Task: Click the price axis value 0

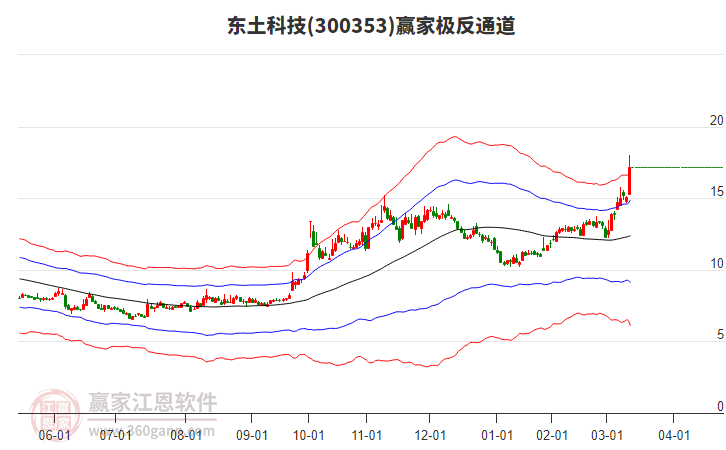Action: point(720,406)
